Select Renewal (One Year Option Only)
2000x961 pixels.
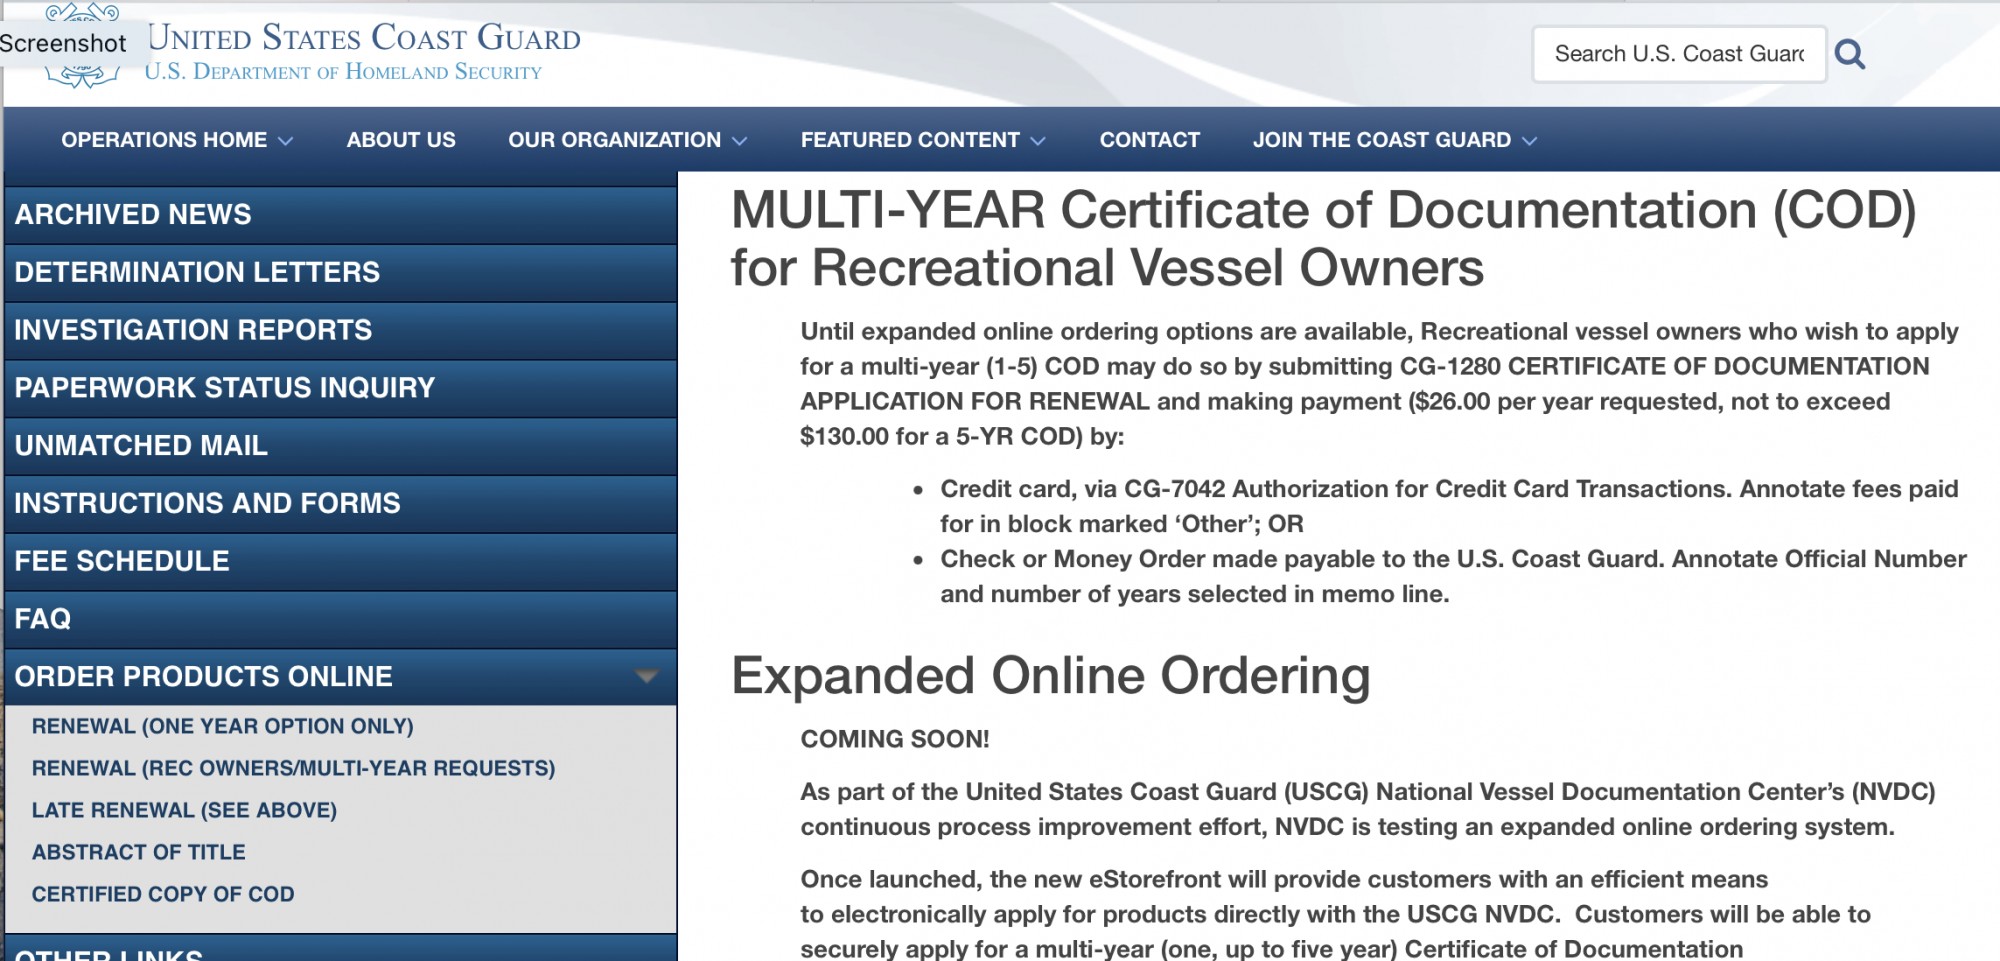[x=222, y=727]
